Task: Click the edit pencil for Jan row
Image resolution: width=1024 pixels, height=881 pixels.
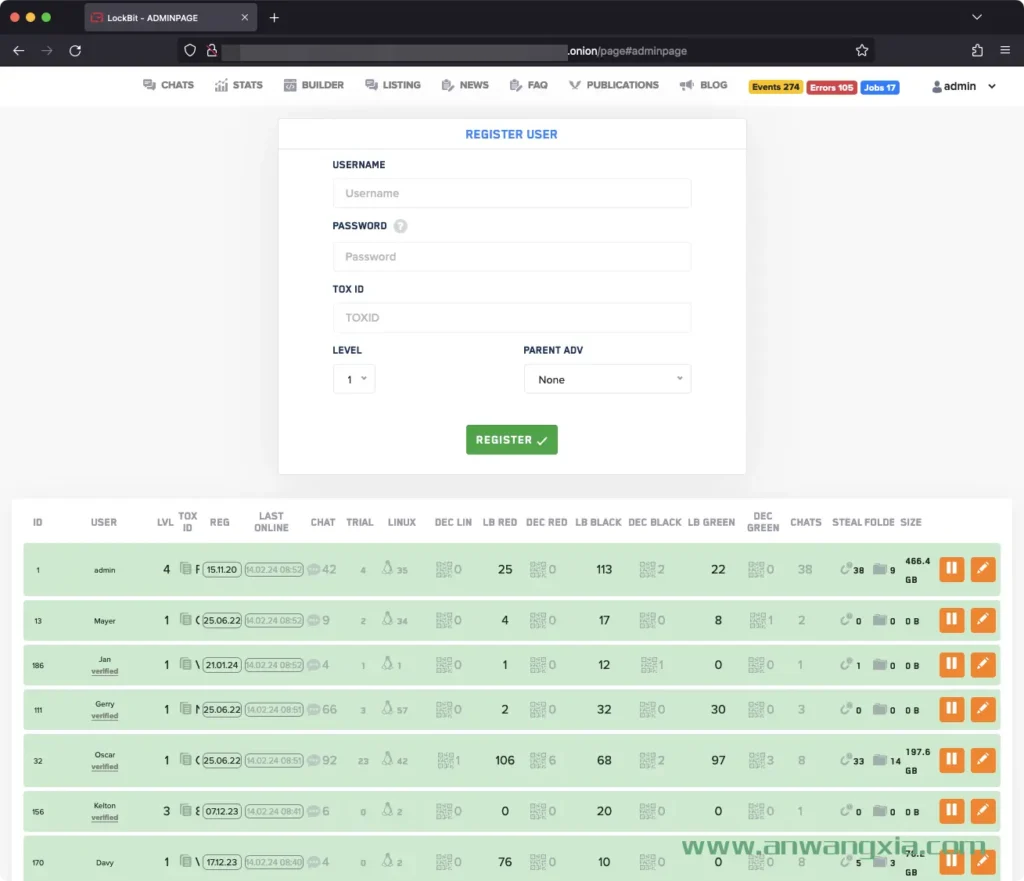Action: coord(983,664)
